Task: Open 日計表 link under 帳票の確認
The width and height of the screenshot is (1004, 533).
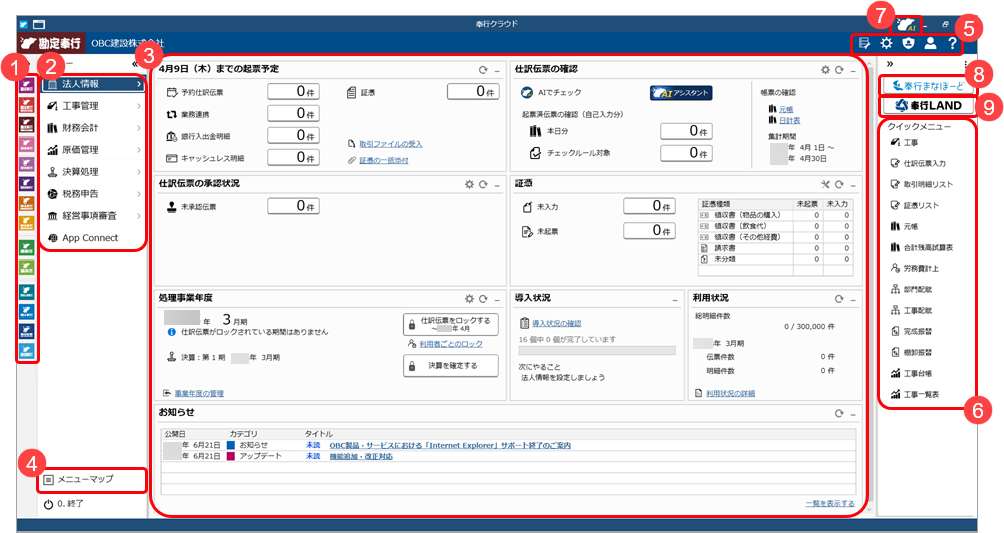Action: 789,120
